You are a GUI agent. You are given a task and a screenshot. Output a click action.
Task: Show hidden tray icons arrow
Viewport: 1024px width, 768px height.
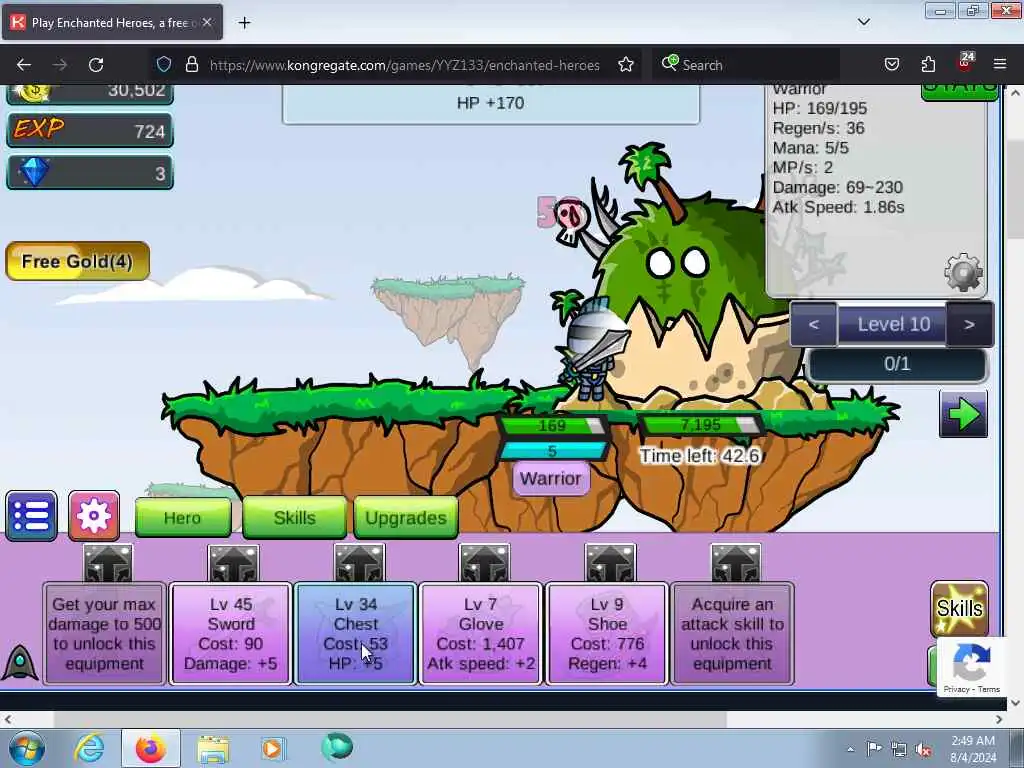tap(850, 749)
